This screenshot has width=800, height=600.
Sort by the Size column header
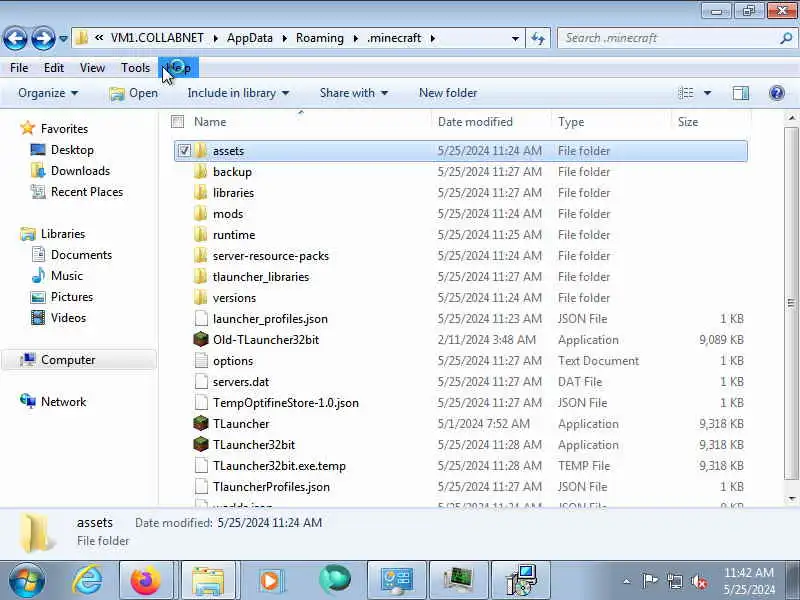pos(688,122)
